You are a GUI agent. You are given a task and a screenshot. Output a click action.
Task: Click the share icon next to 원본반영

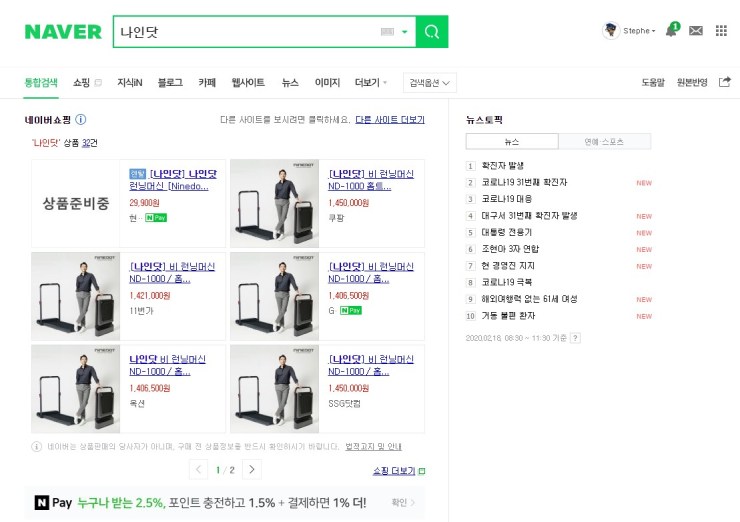click(724, 82)
